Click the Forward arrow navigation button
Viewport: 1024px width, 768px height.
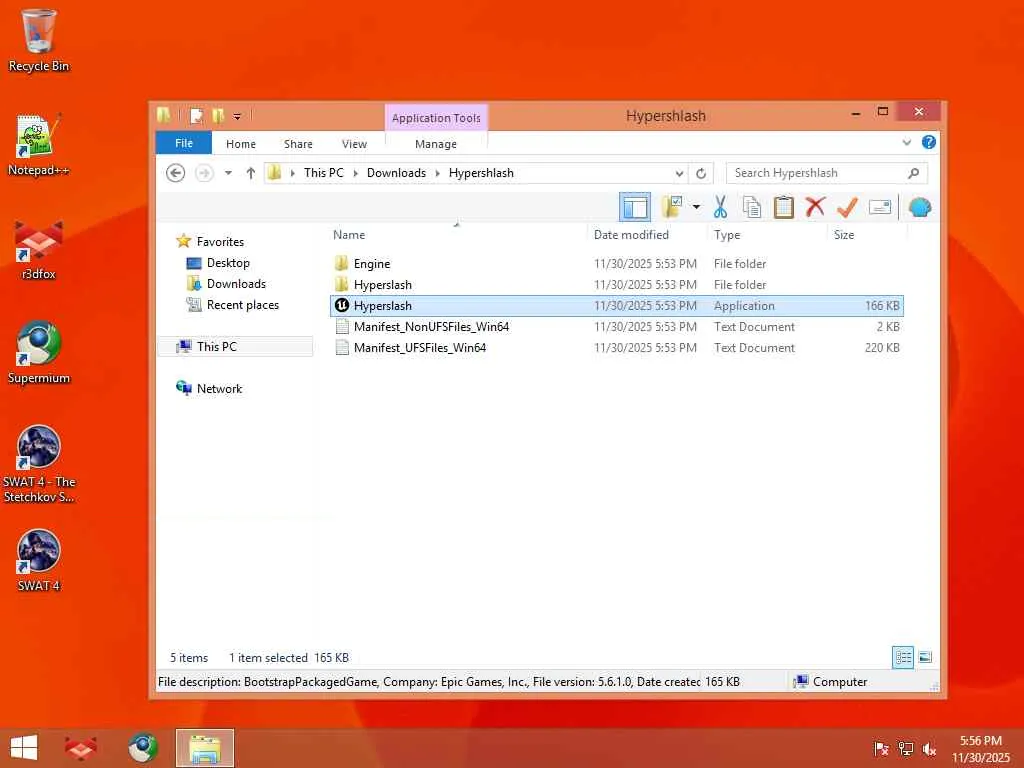(x=204, y=173)
